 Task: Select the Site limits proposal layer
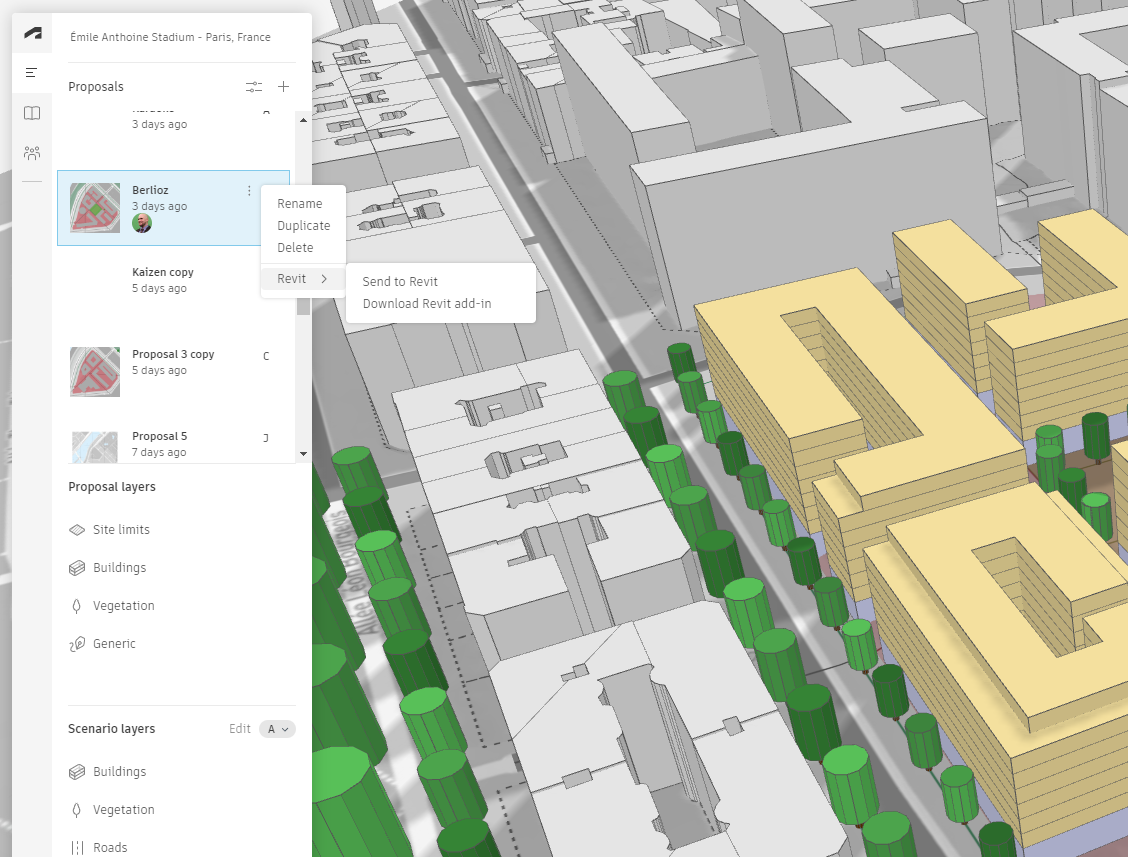121,530
